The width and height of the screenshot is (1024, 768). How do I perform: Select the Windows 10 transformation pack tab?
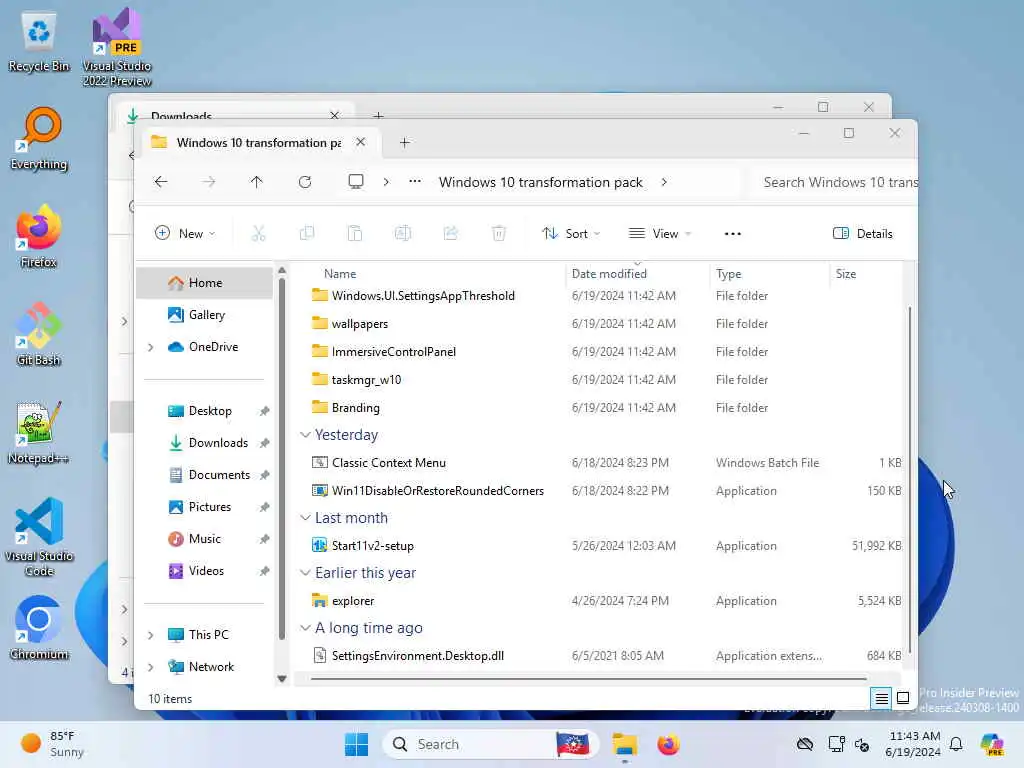[x=259, y=143]
